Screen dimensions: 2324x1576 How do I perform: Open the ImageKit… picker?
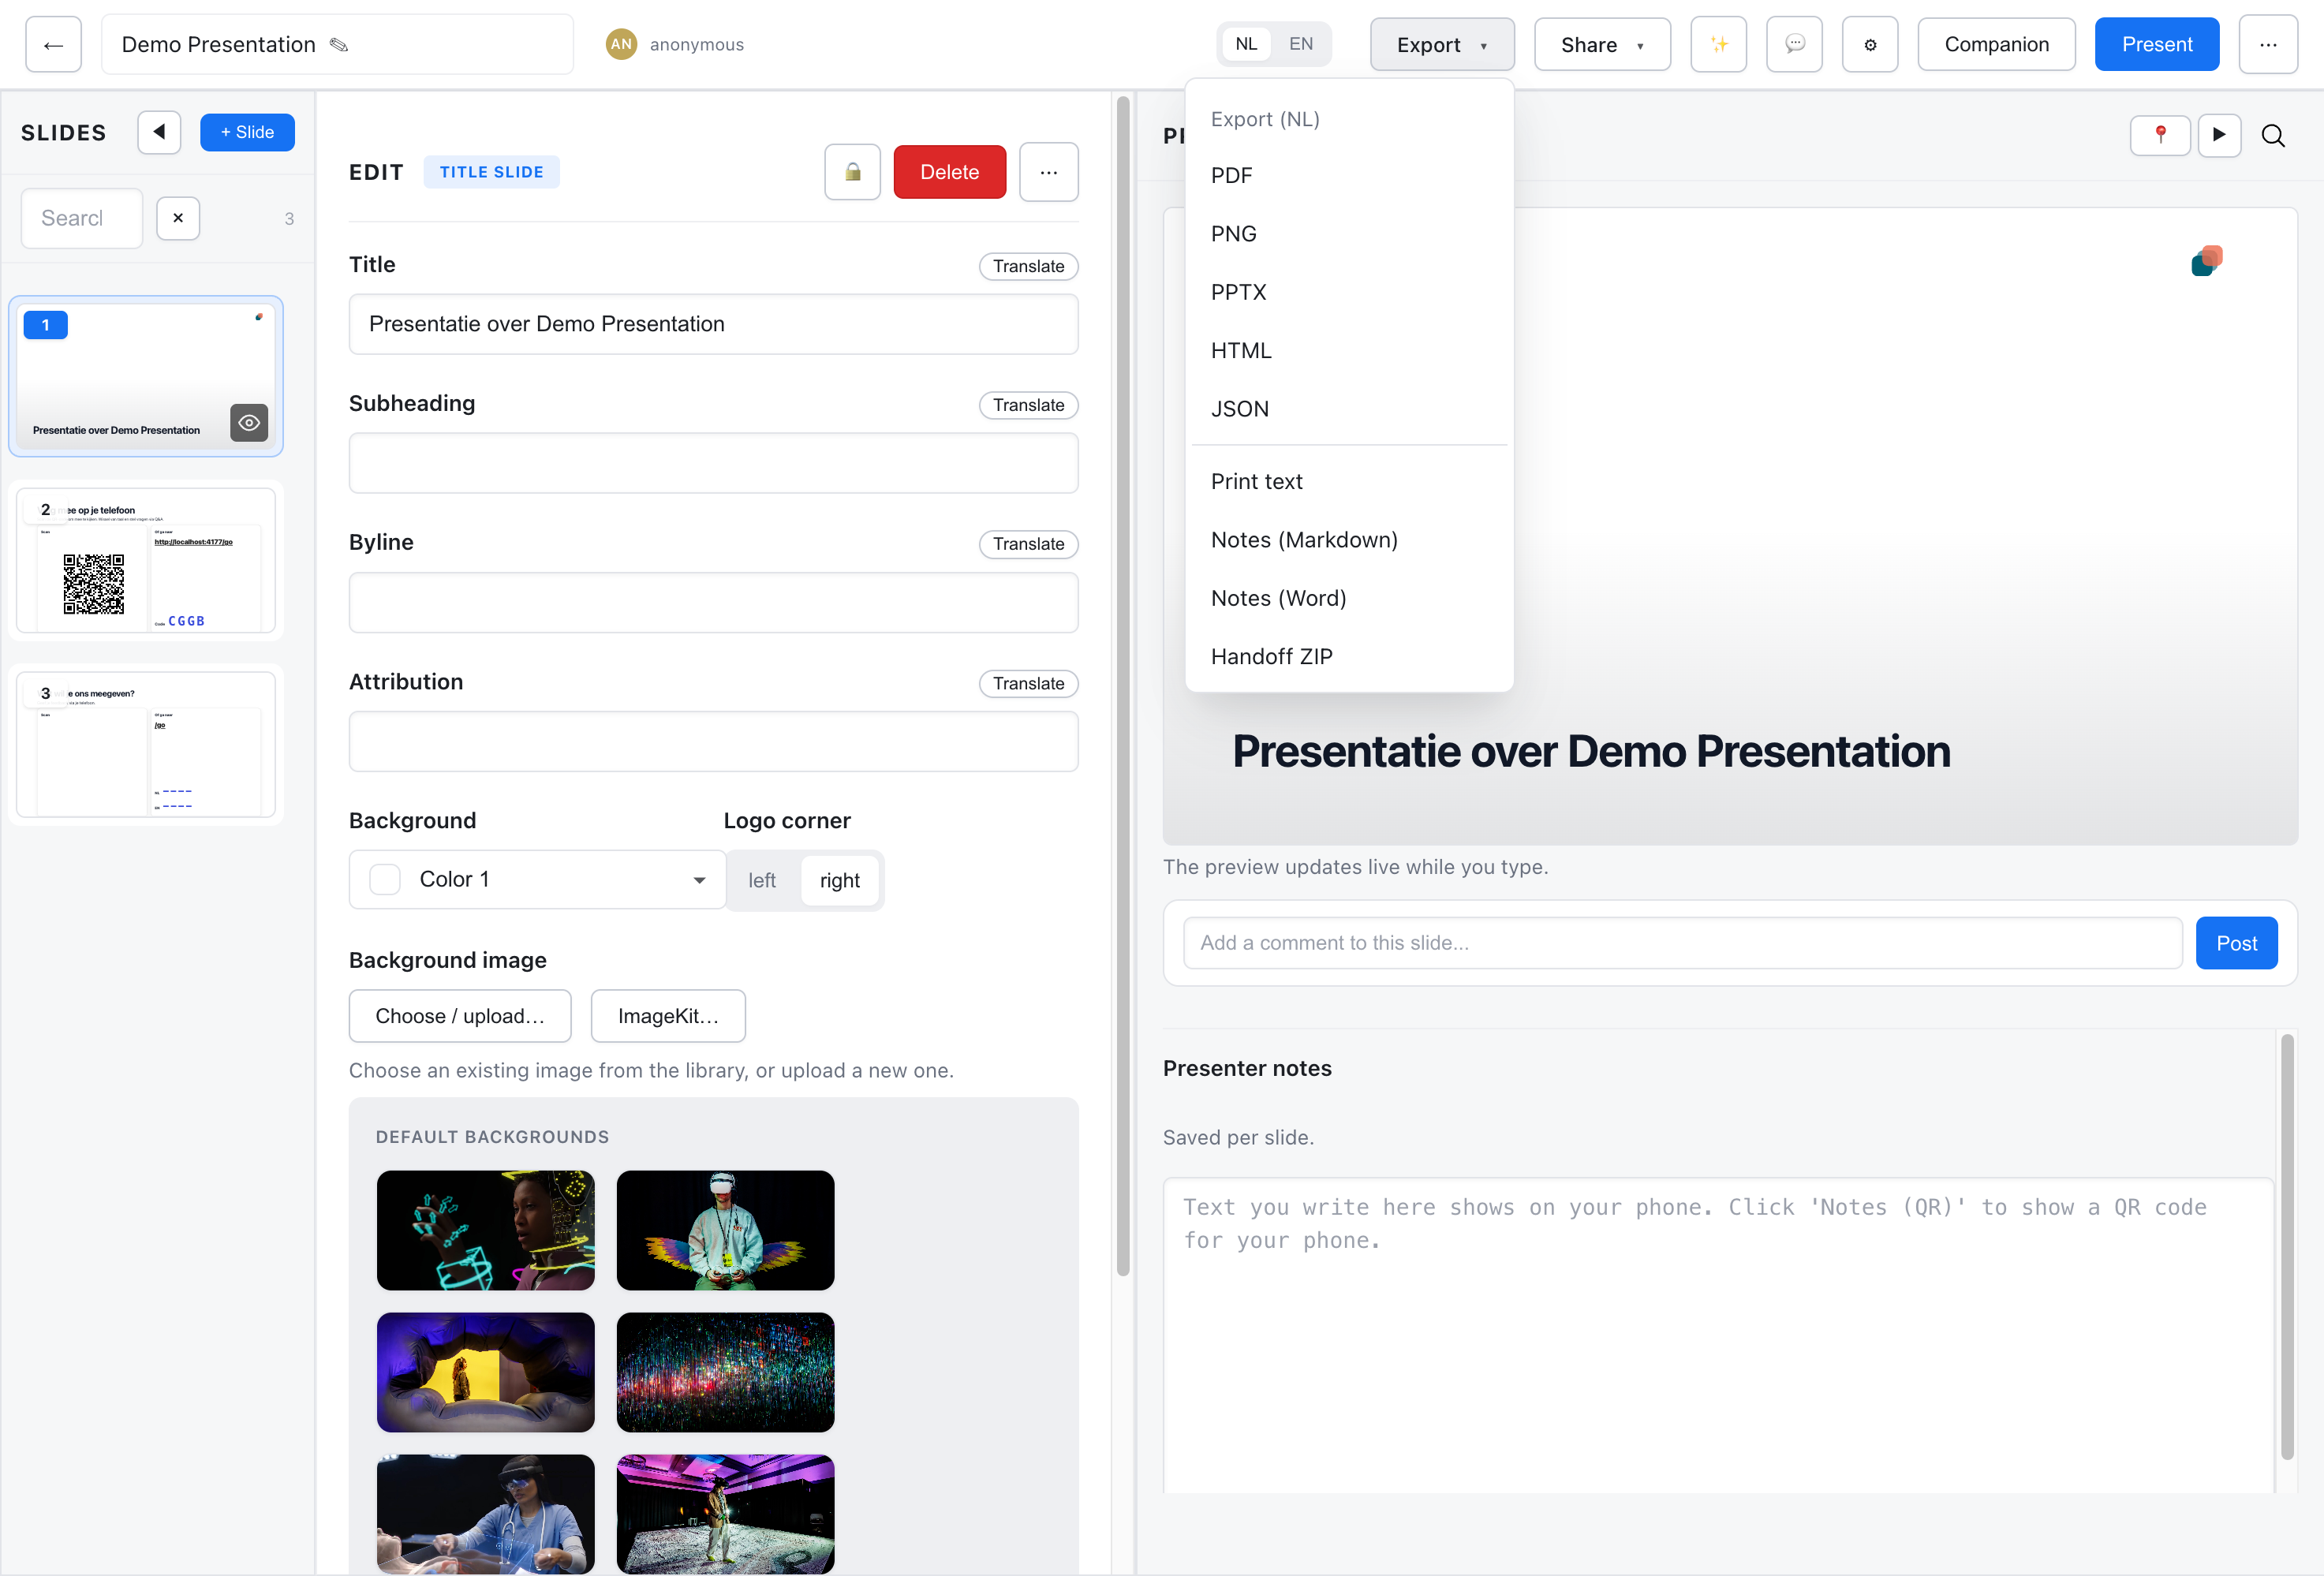point(668,1016)
